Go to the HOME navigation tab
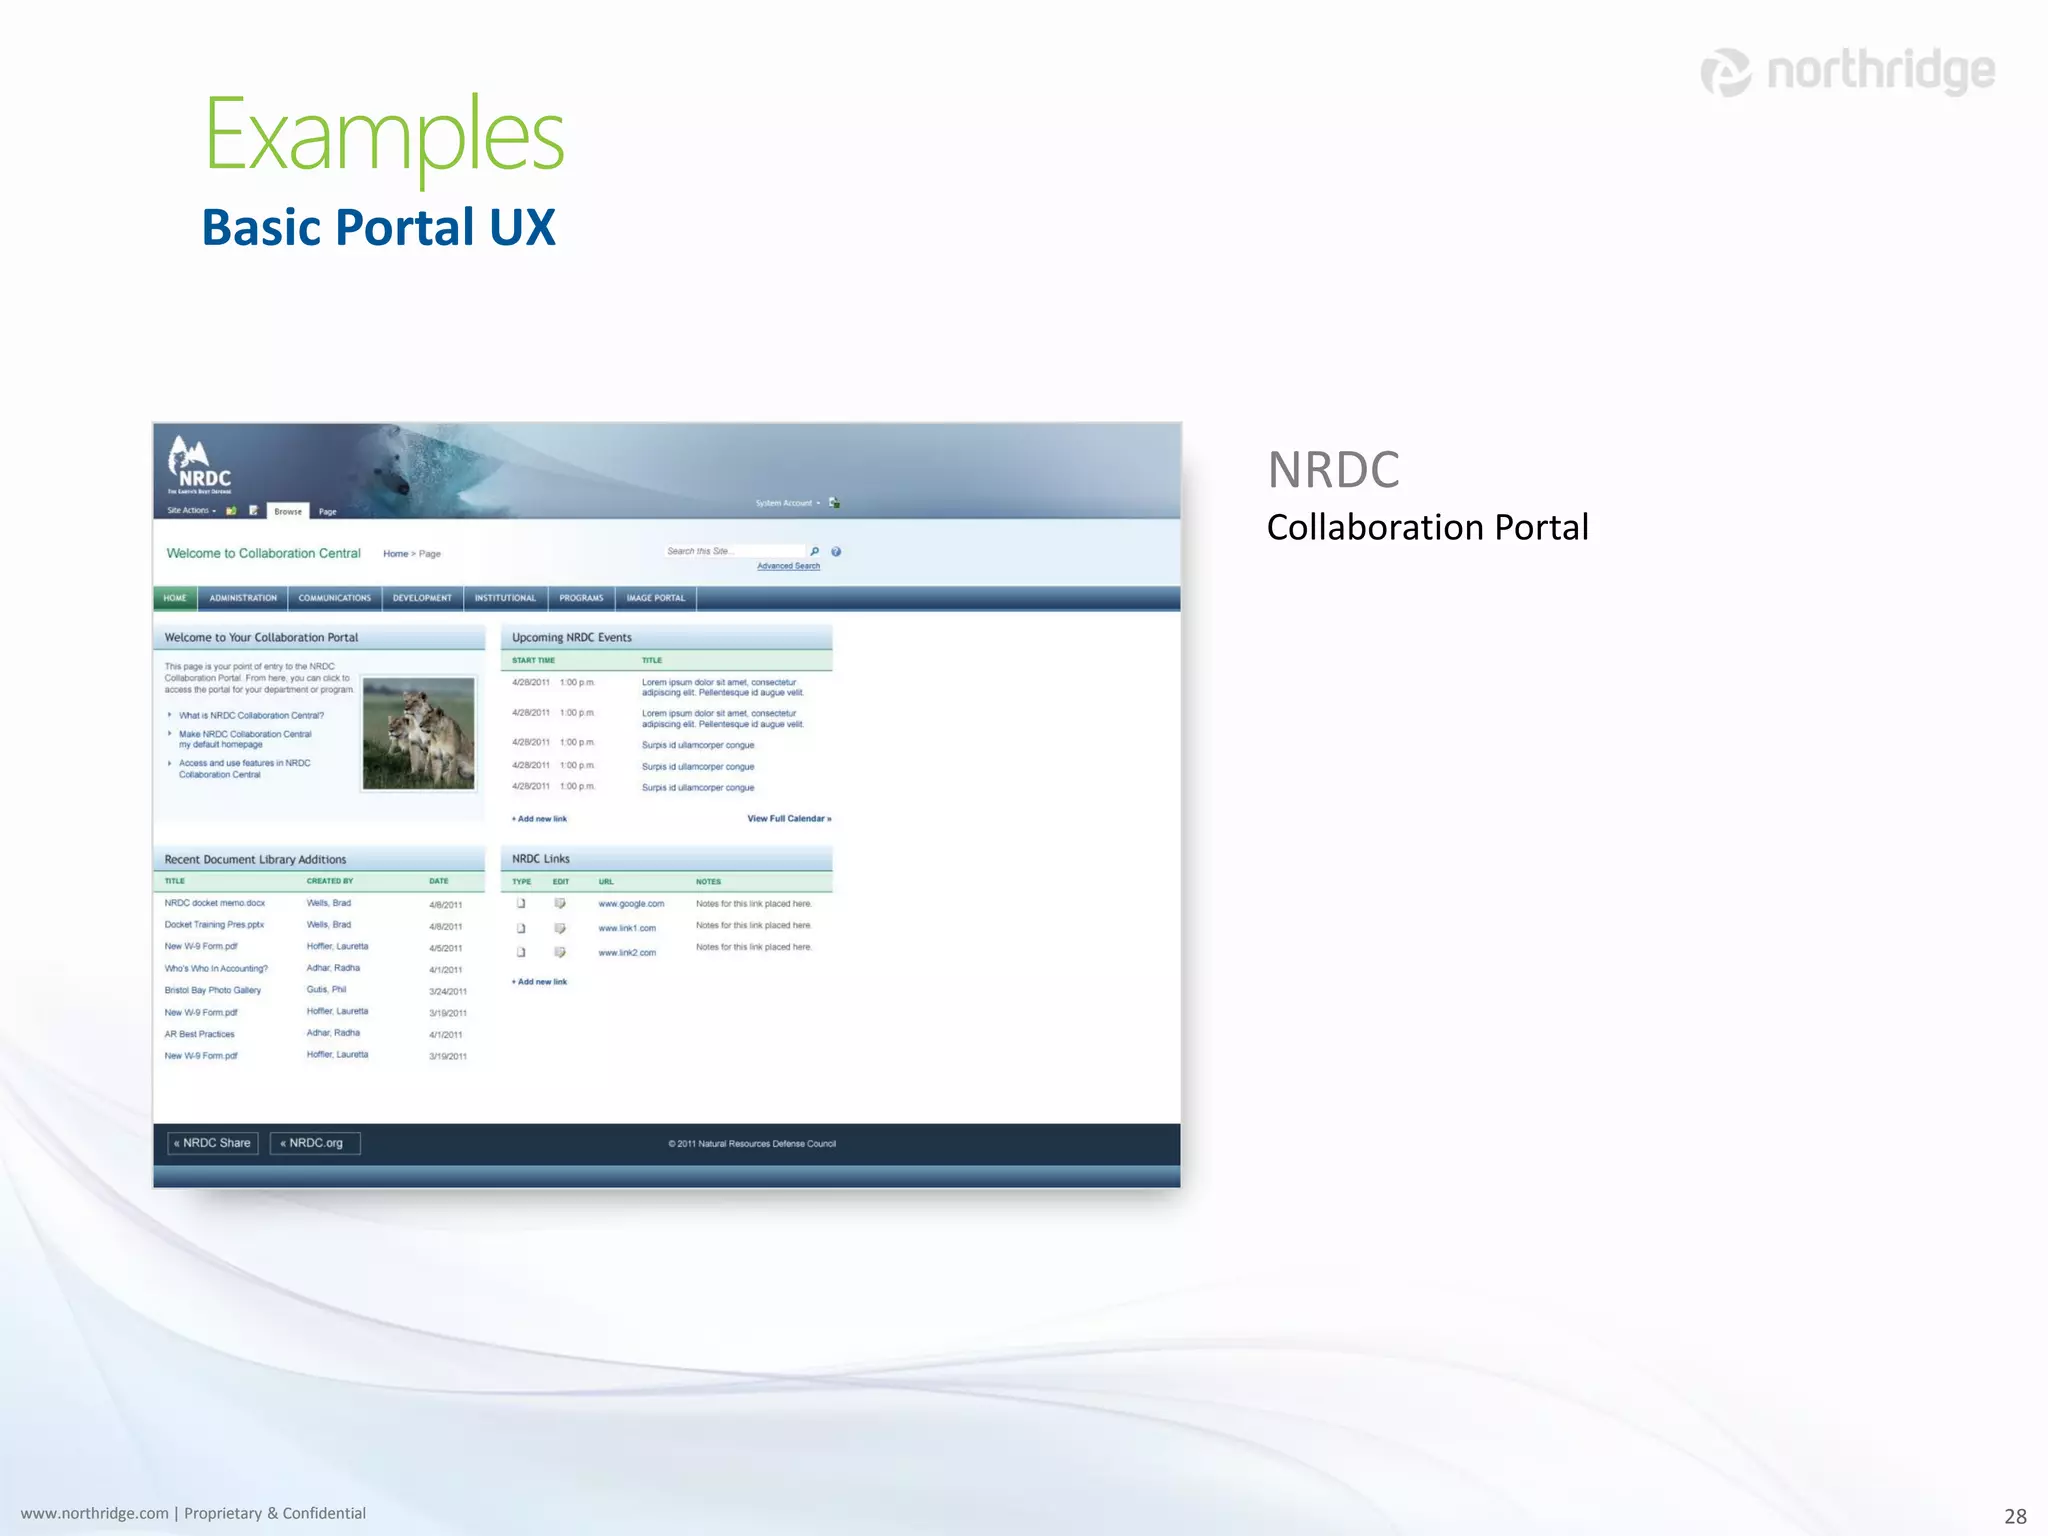Viewport: 2048px width, 1536px height. coord(175,598)
